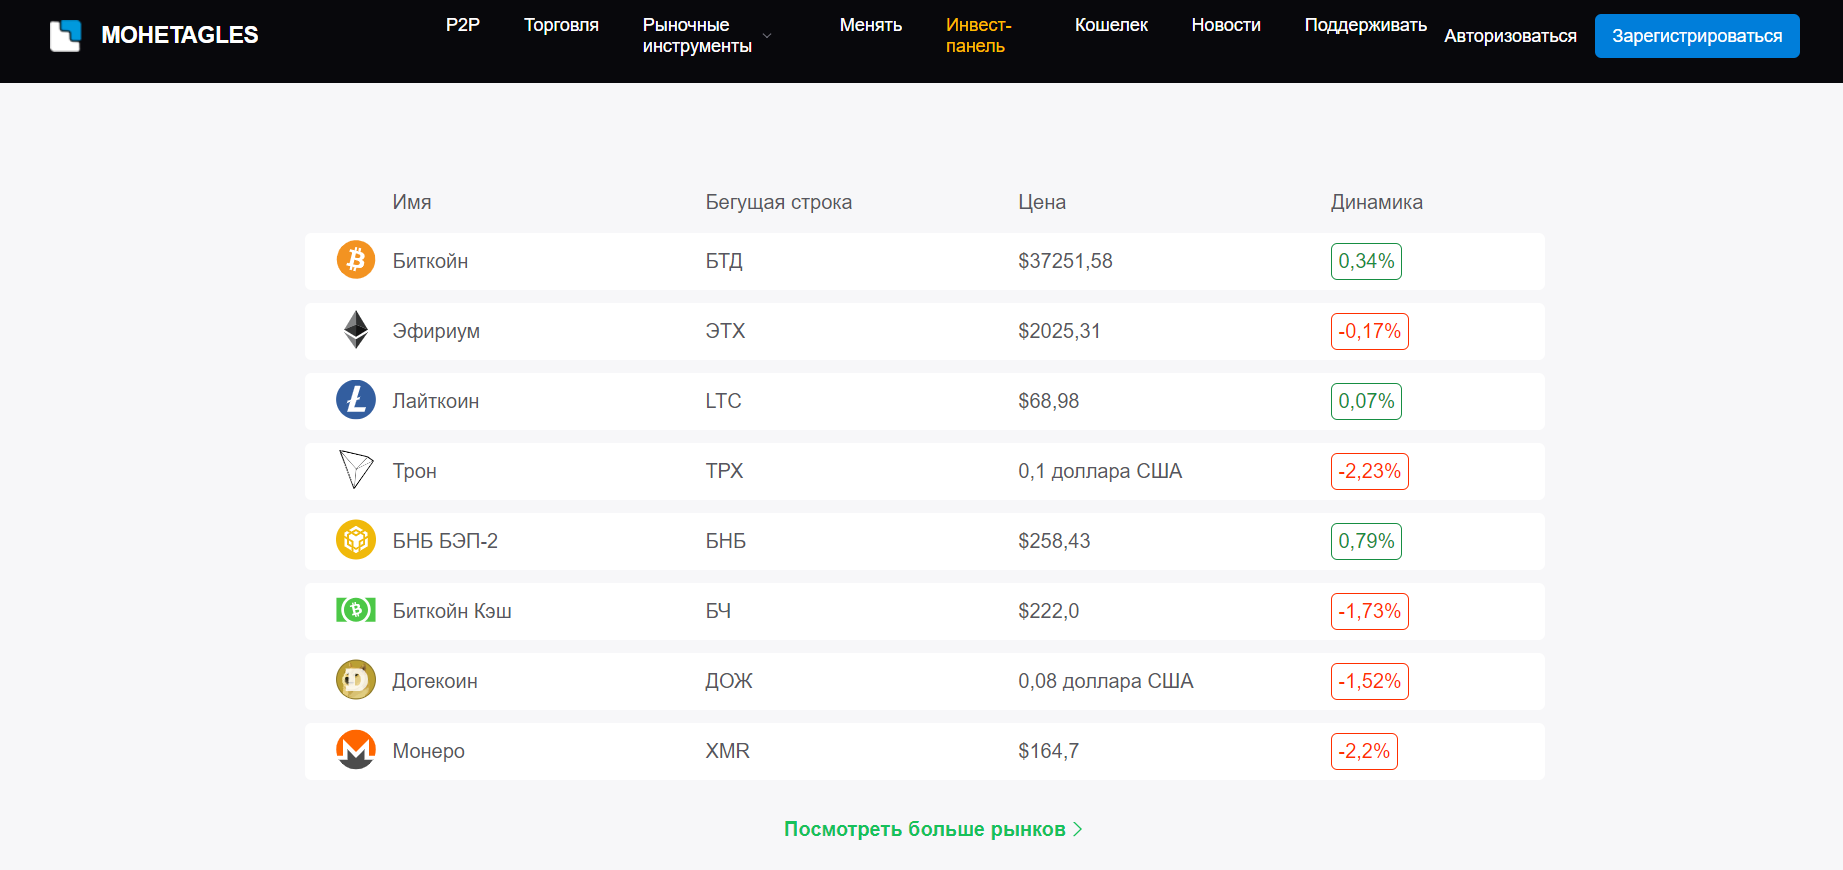Click the Litecoin coin icon
The width and height of the screenshot is (1843, 870).
tap(356, 400)
